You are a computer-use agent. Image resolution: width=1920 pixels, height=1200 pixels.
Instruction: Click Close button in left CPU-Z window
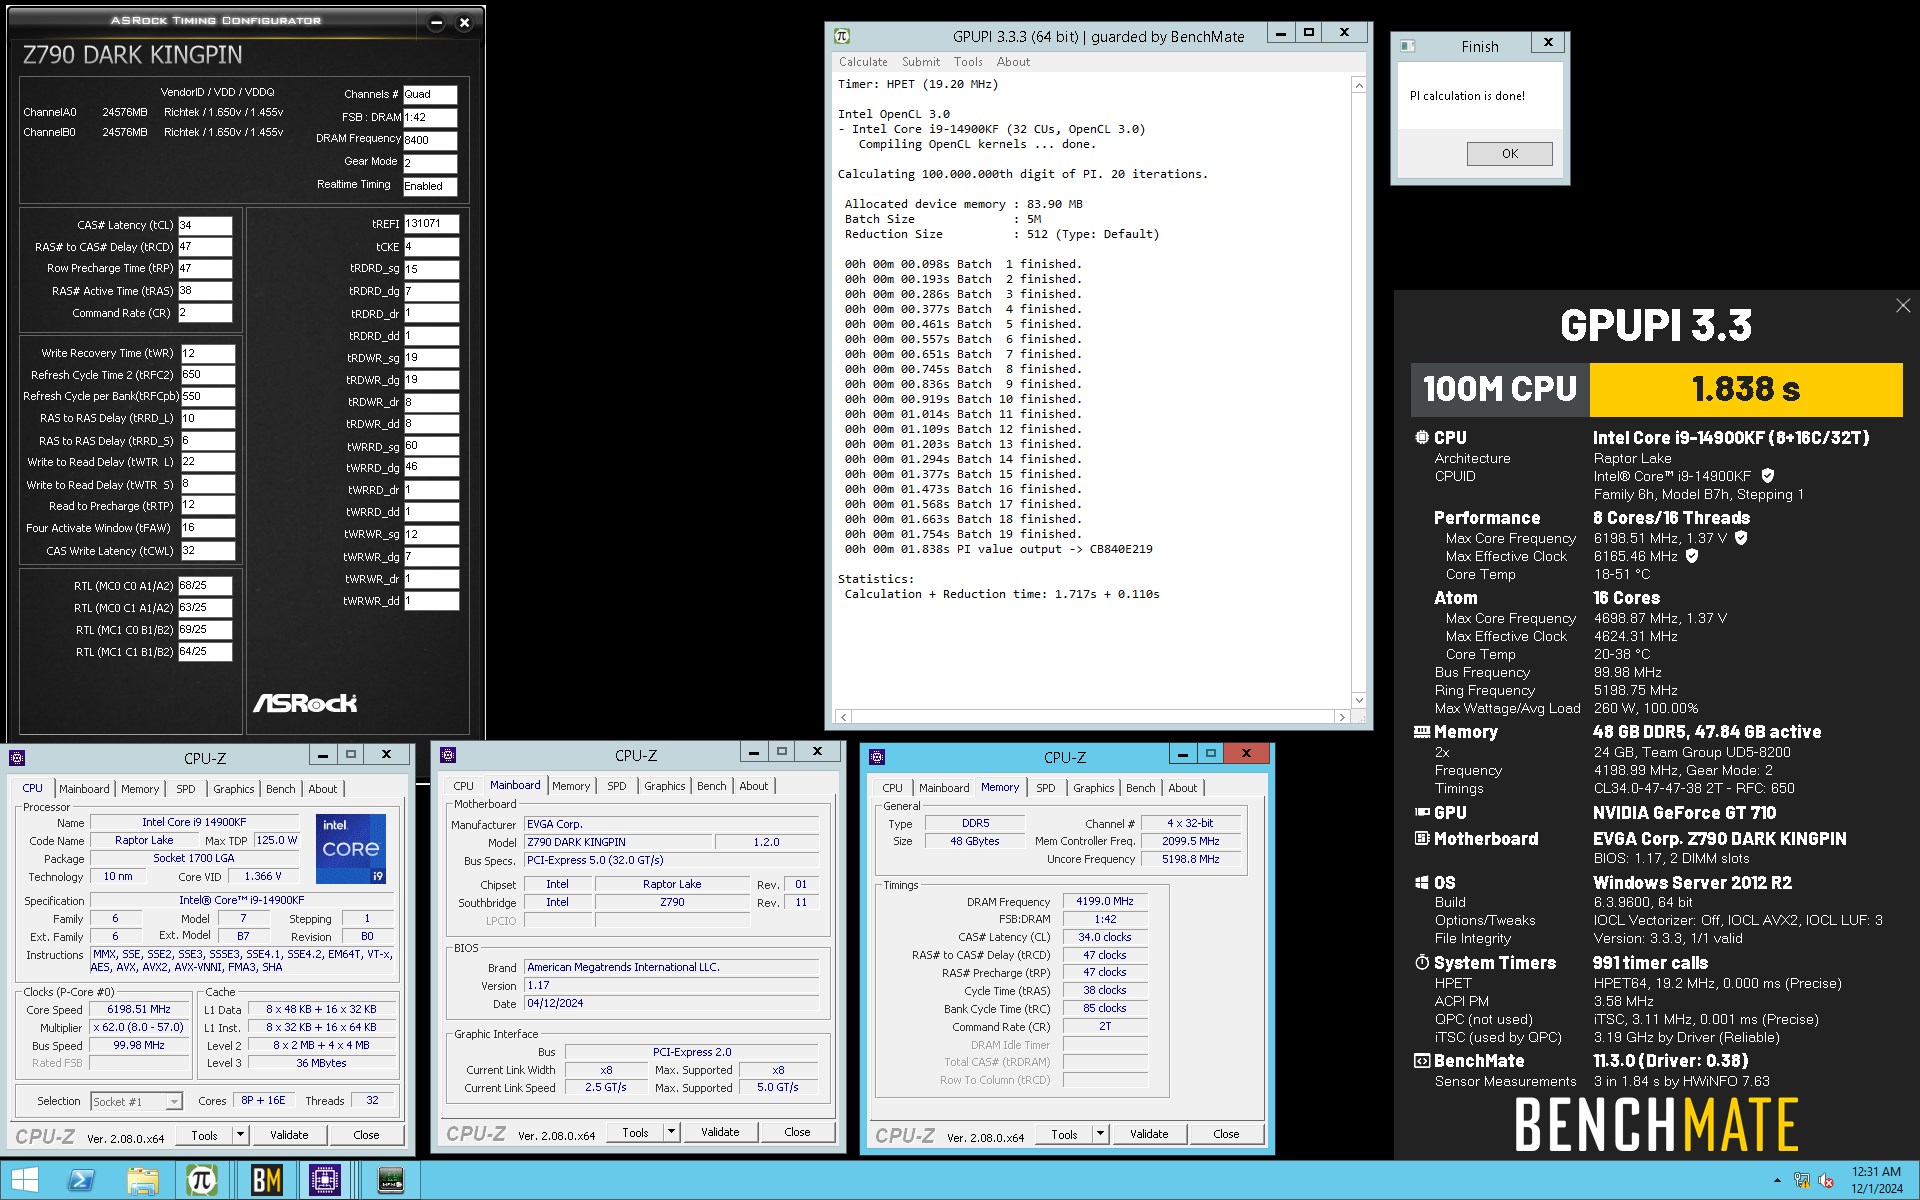366,1135
